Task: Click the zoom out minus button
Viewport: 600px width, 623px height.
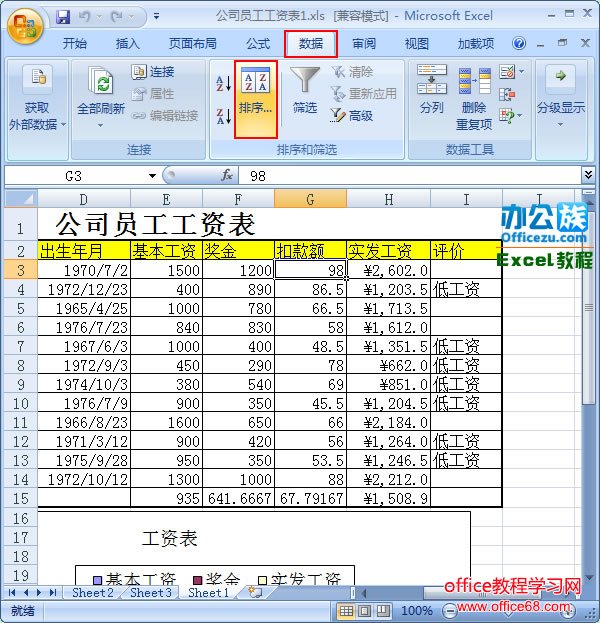Action: 449,610
